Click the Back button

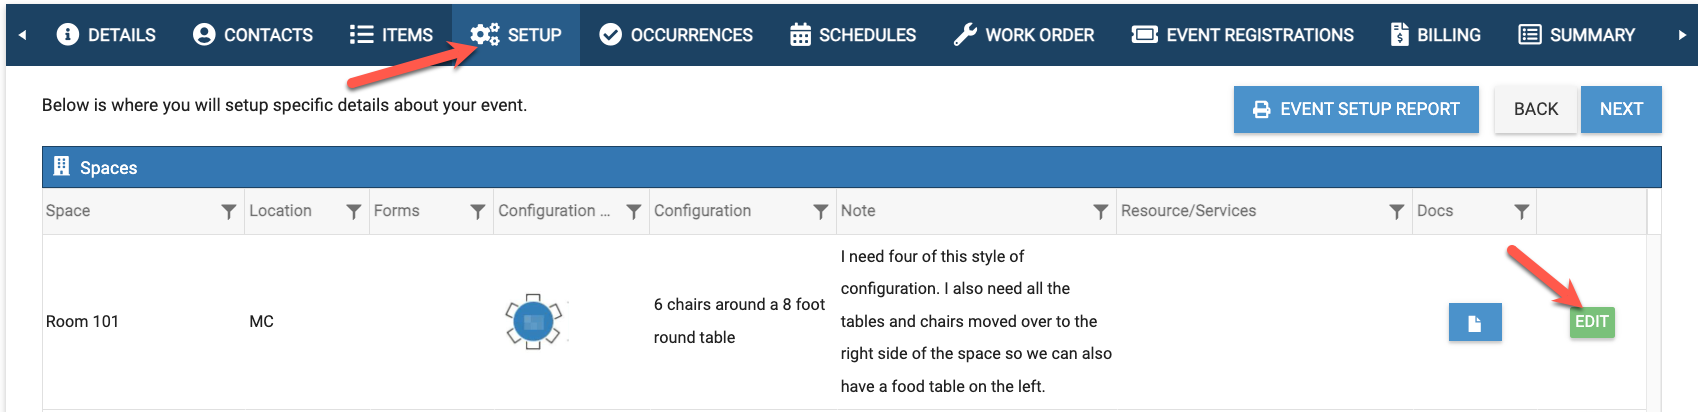(x=1536, y=109)
